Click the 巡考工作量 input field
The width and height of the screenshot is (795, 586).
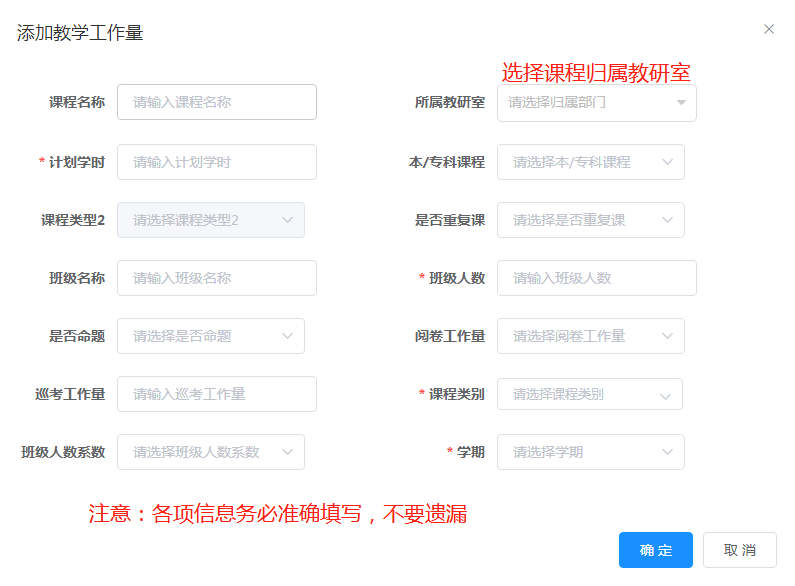point(217,394)
